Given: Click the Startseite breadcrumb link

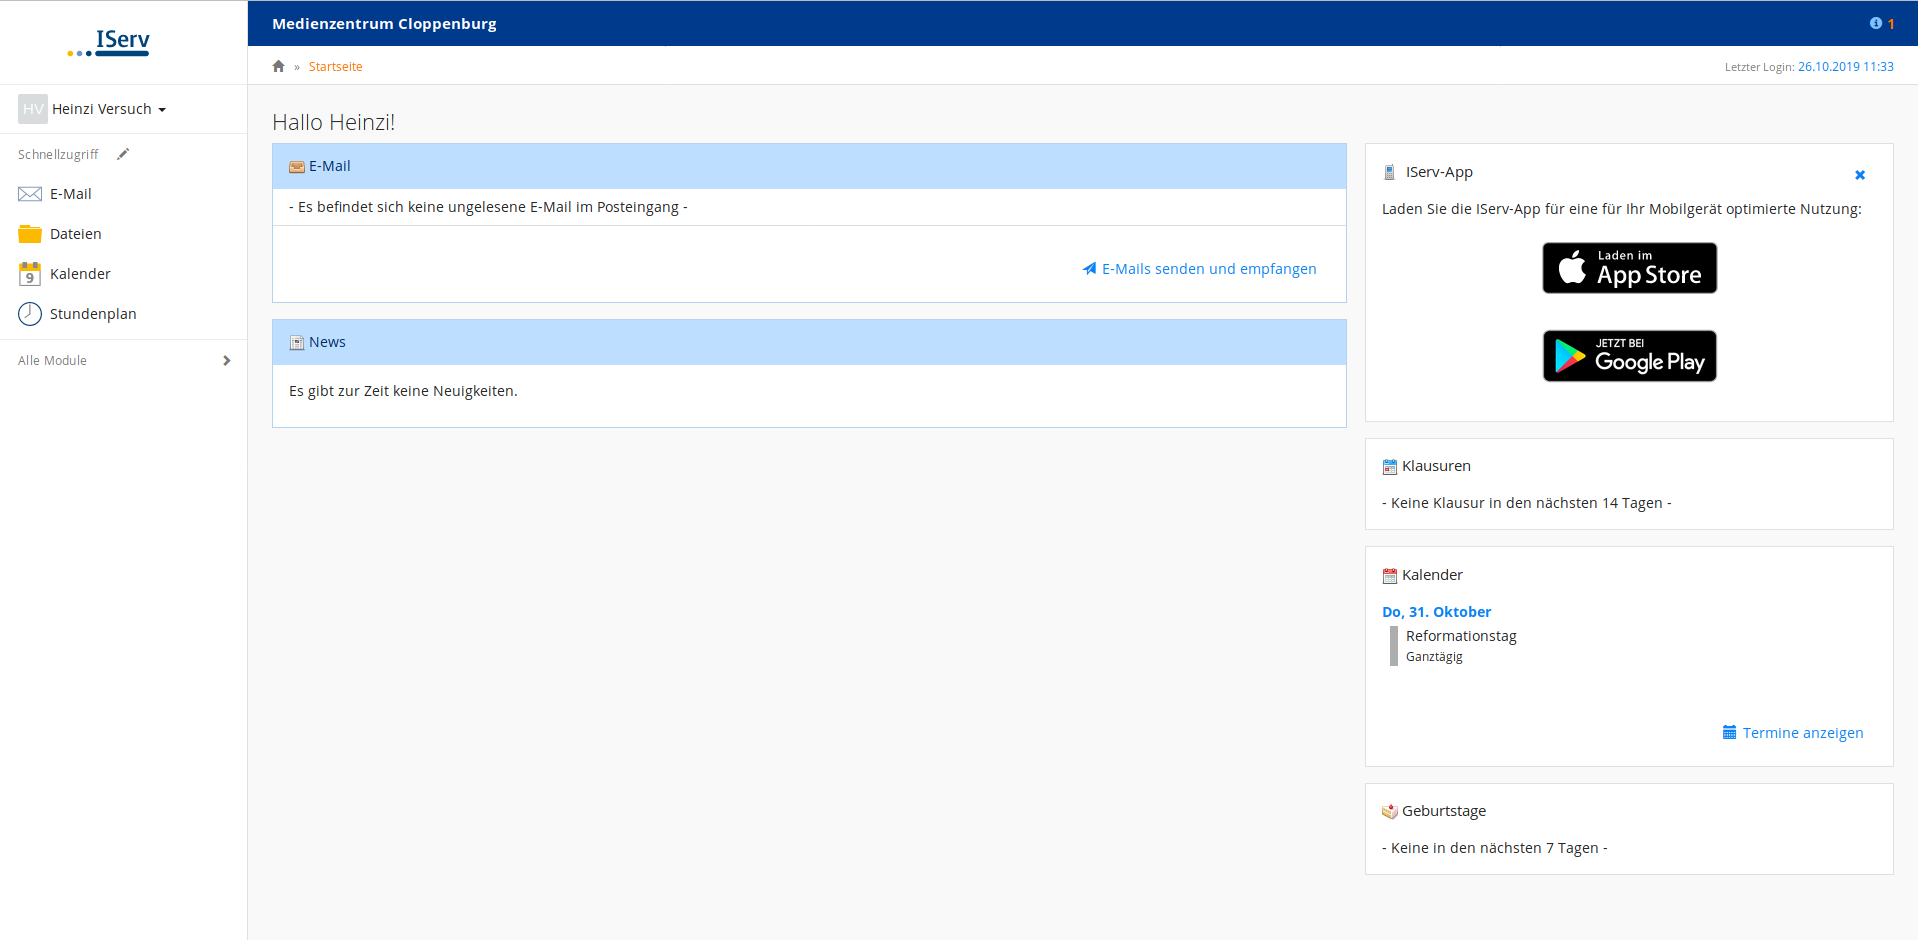Looking at the screenshot, I should 335,67.
